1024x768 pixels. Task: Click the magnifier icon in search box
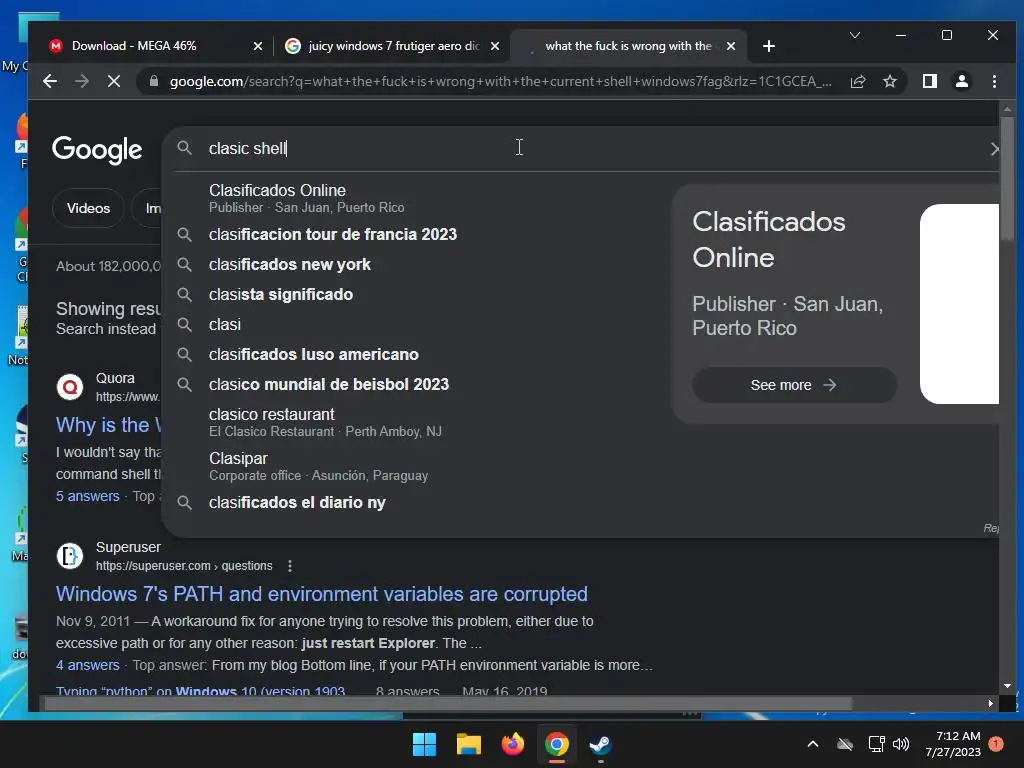tap(185, 148)
